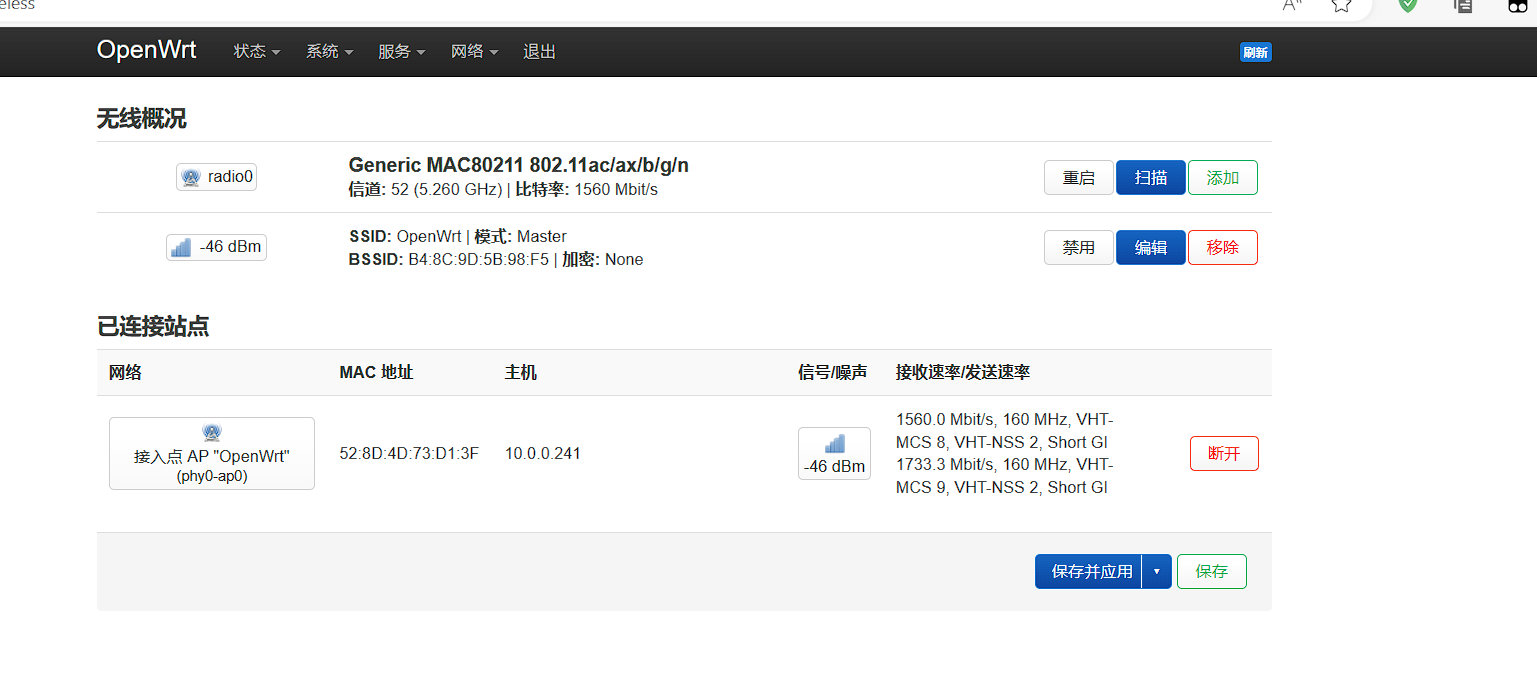Disable the OpenWrt SSID with 禁用

click(1078, 248)
